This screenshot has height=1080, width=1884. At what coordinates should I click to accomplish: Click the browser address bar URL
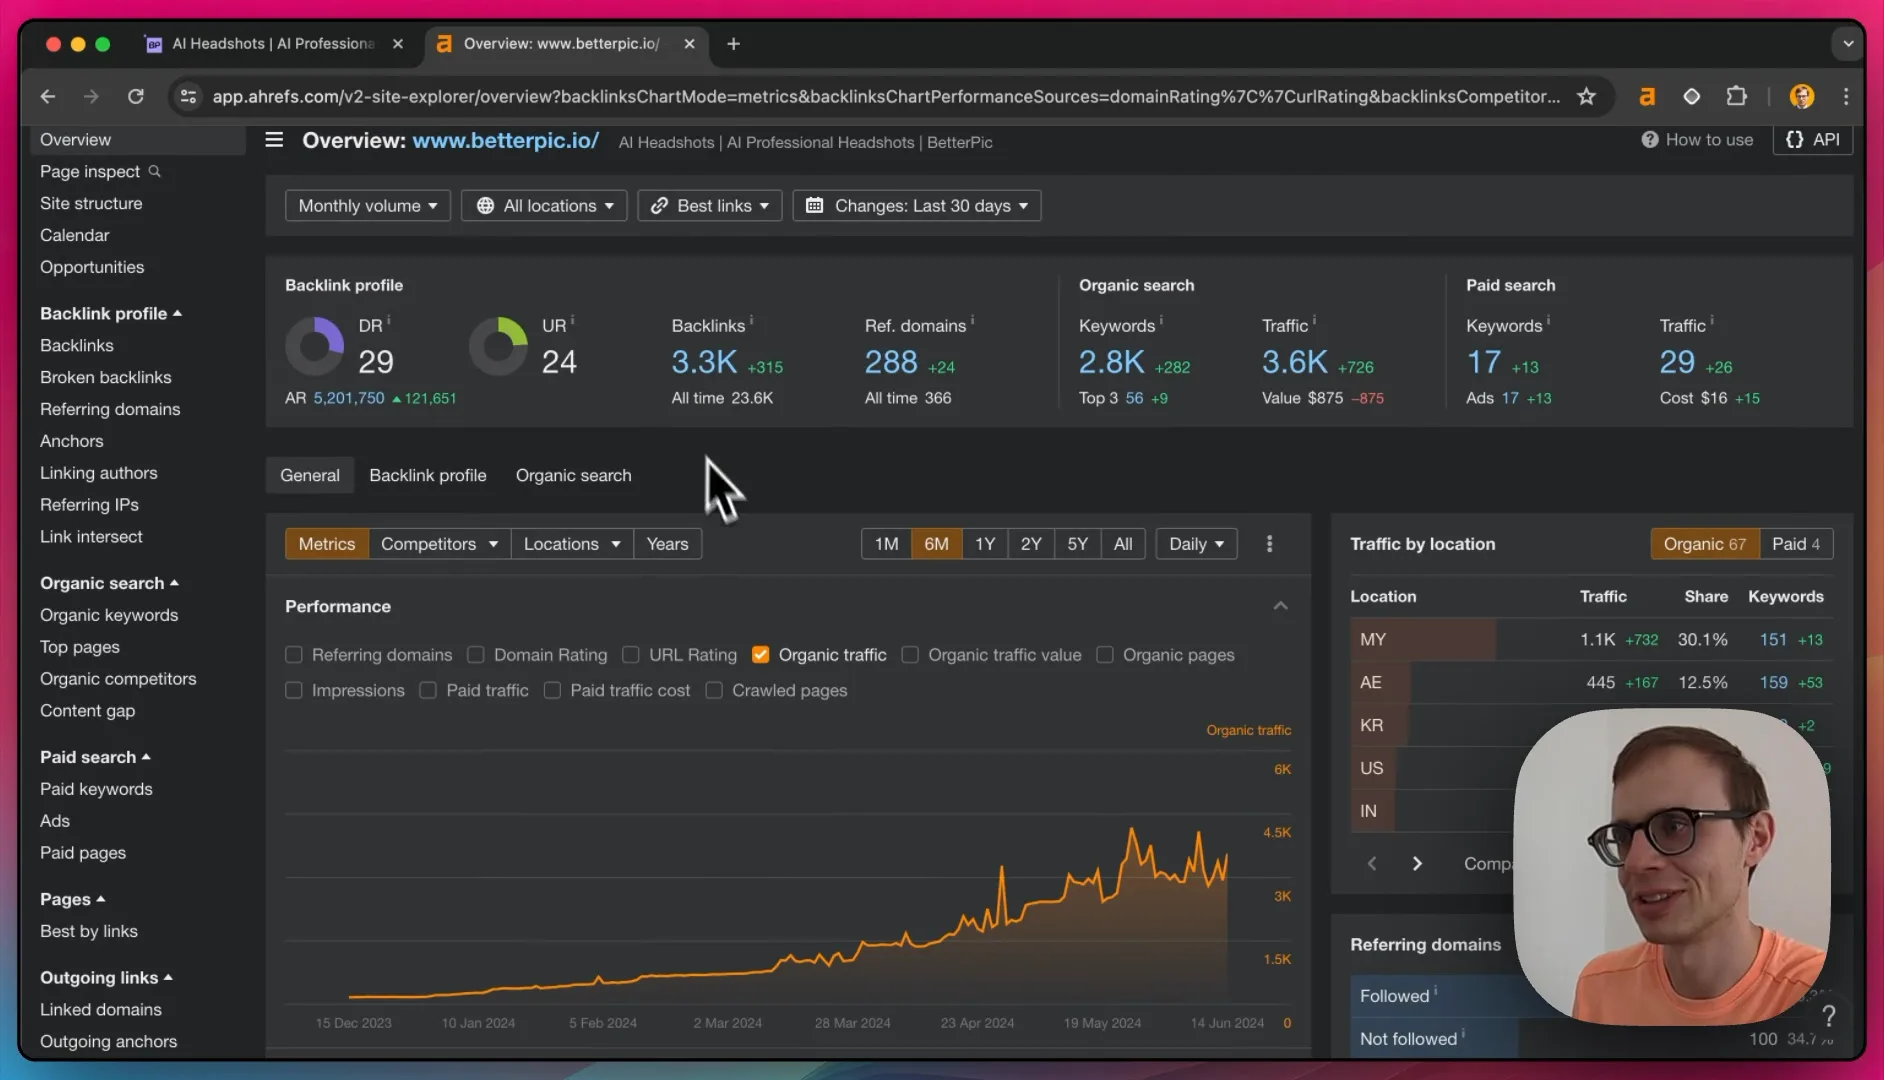(886, 97)
